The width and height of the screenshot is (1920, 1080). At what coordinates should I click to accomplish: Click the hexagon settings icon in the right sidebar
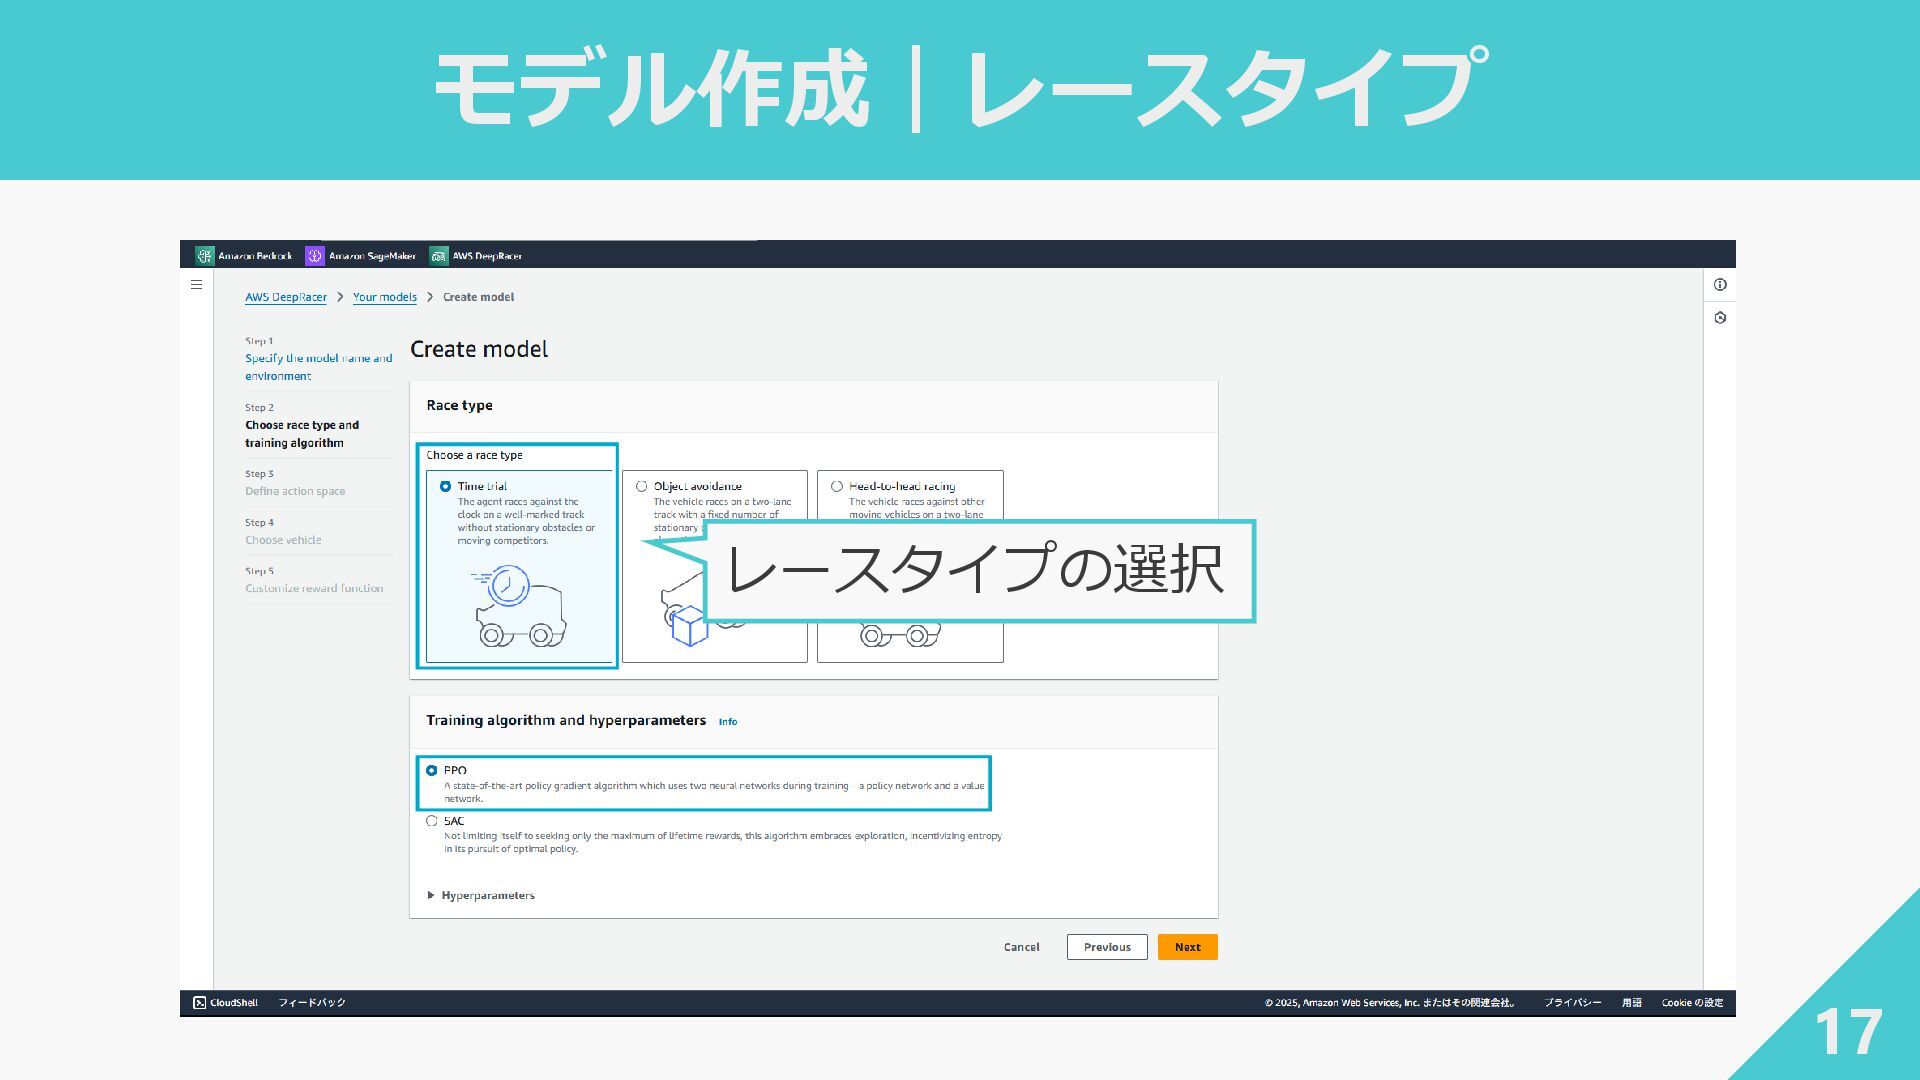(1720, 318)
